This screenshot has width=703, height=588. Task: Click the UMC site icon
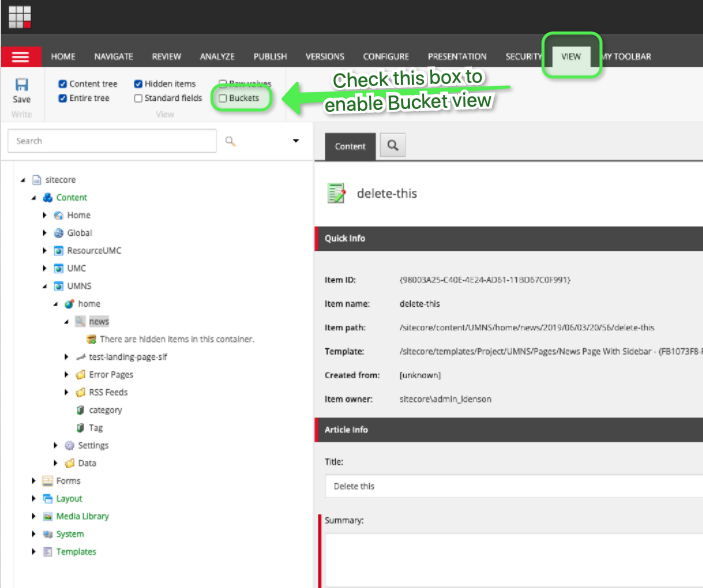[58, 268]
